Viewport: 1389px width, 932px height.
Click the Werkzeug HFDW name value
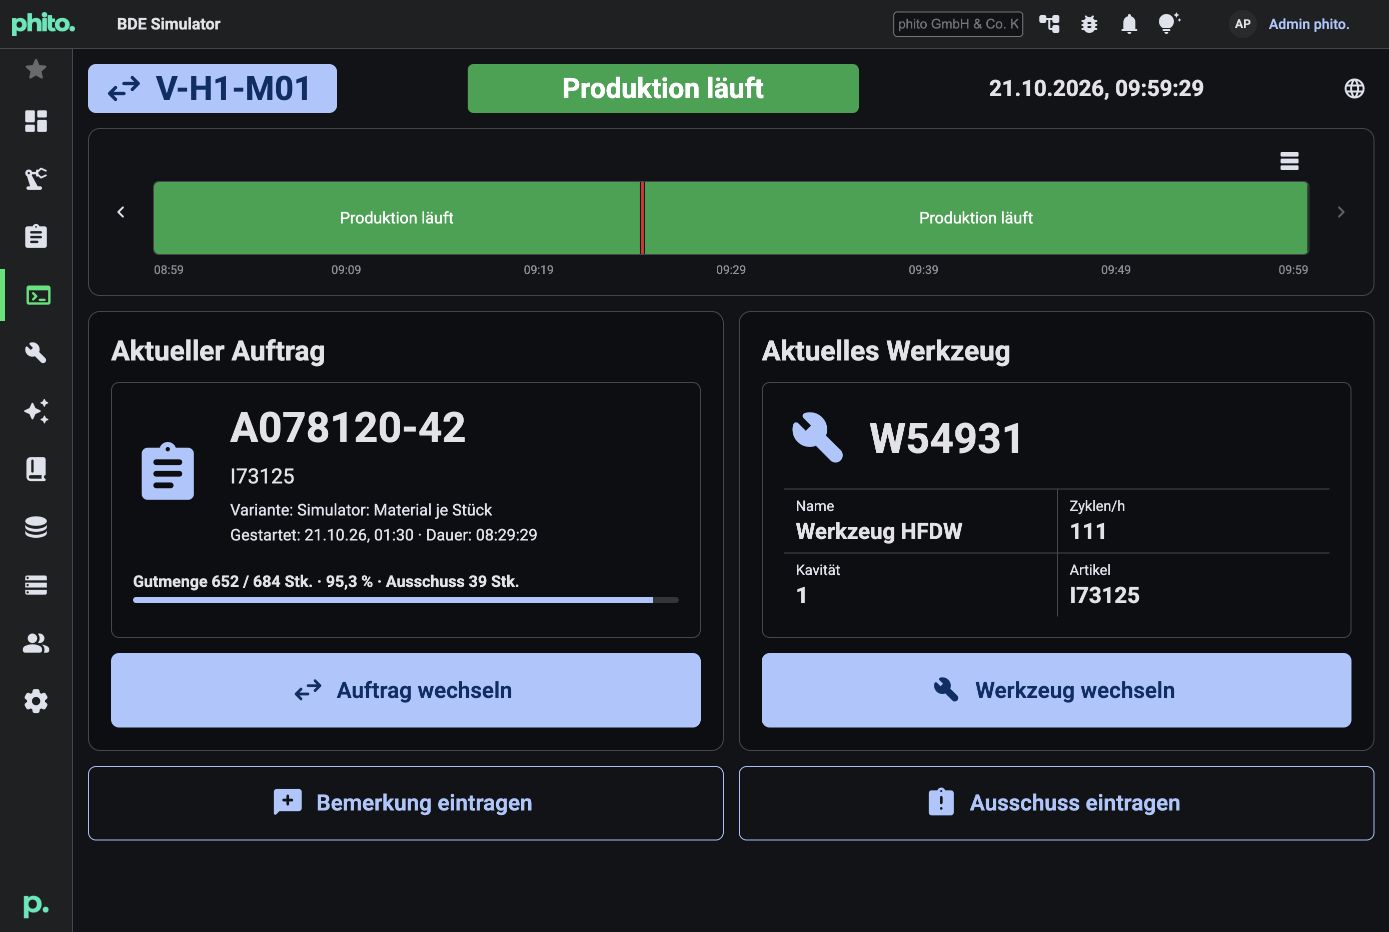[x=879, y=531]
